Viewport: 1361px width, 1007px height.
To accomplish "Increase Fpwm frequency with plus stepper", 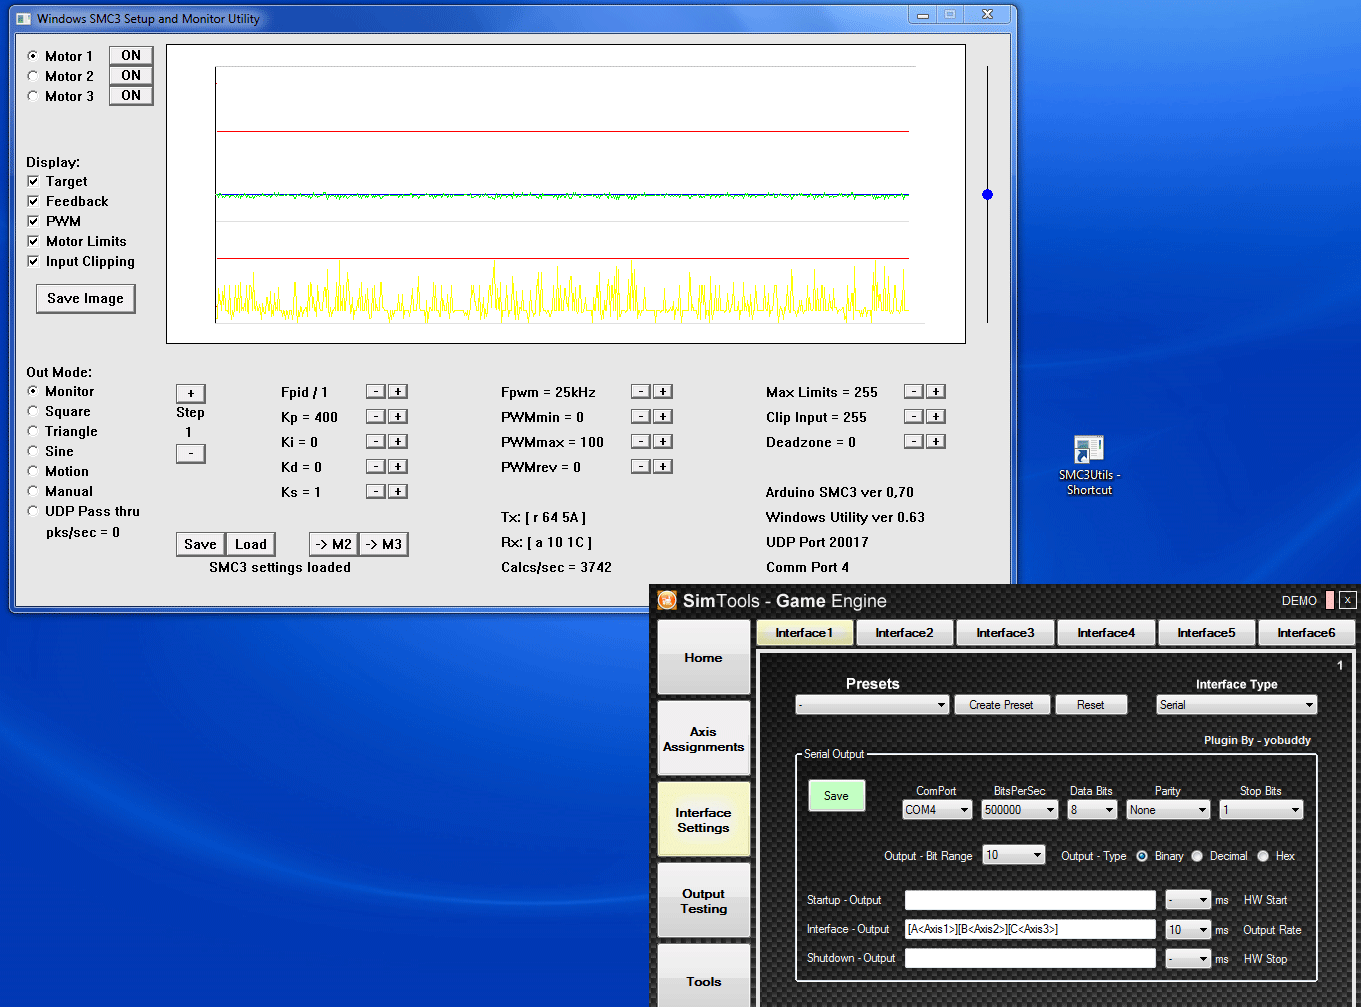I will pos(663,392).
